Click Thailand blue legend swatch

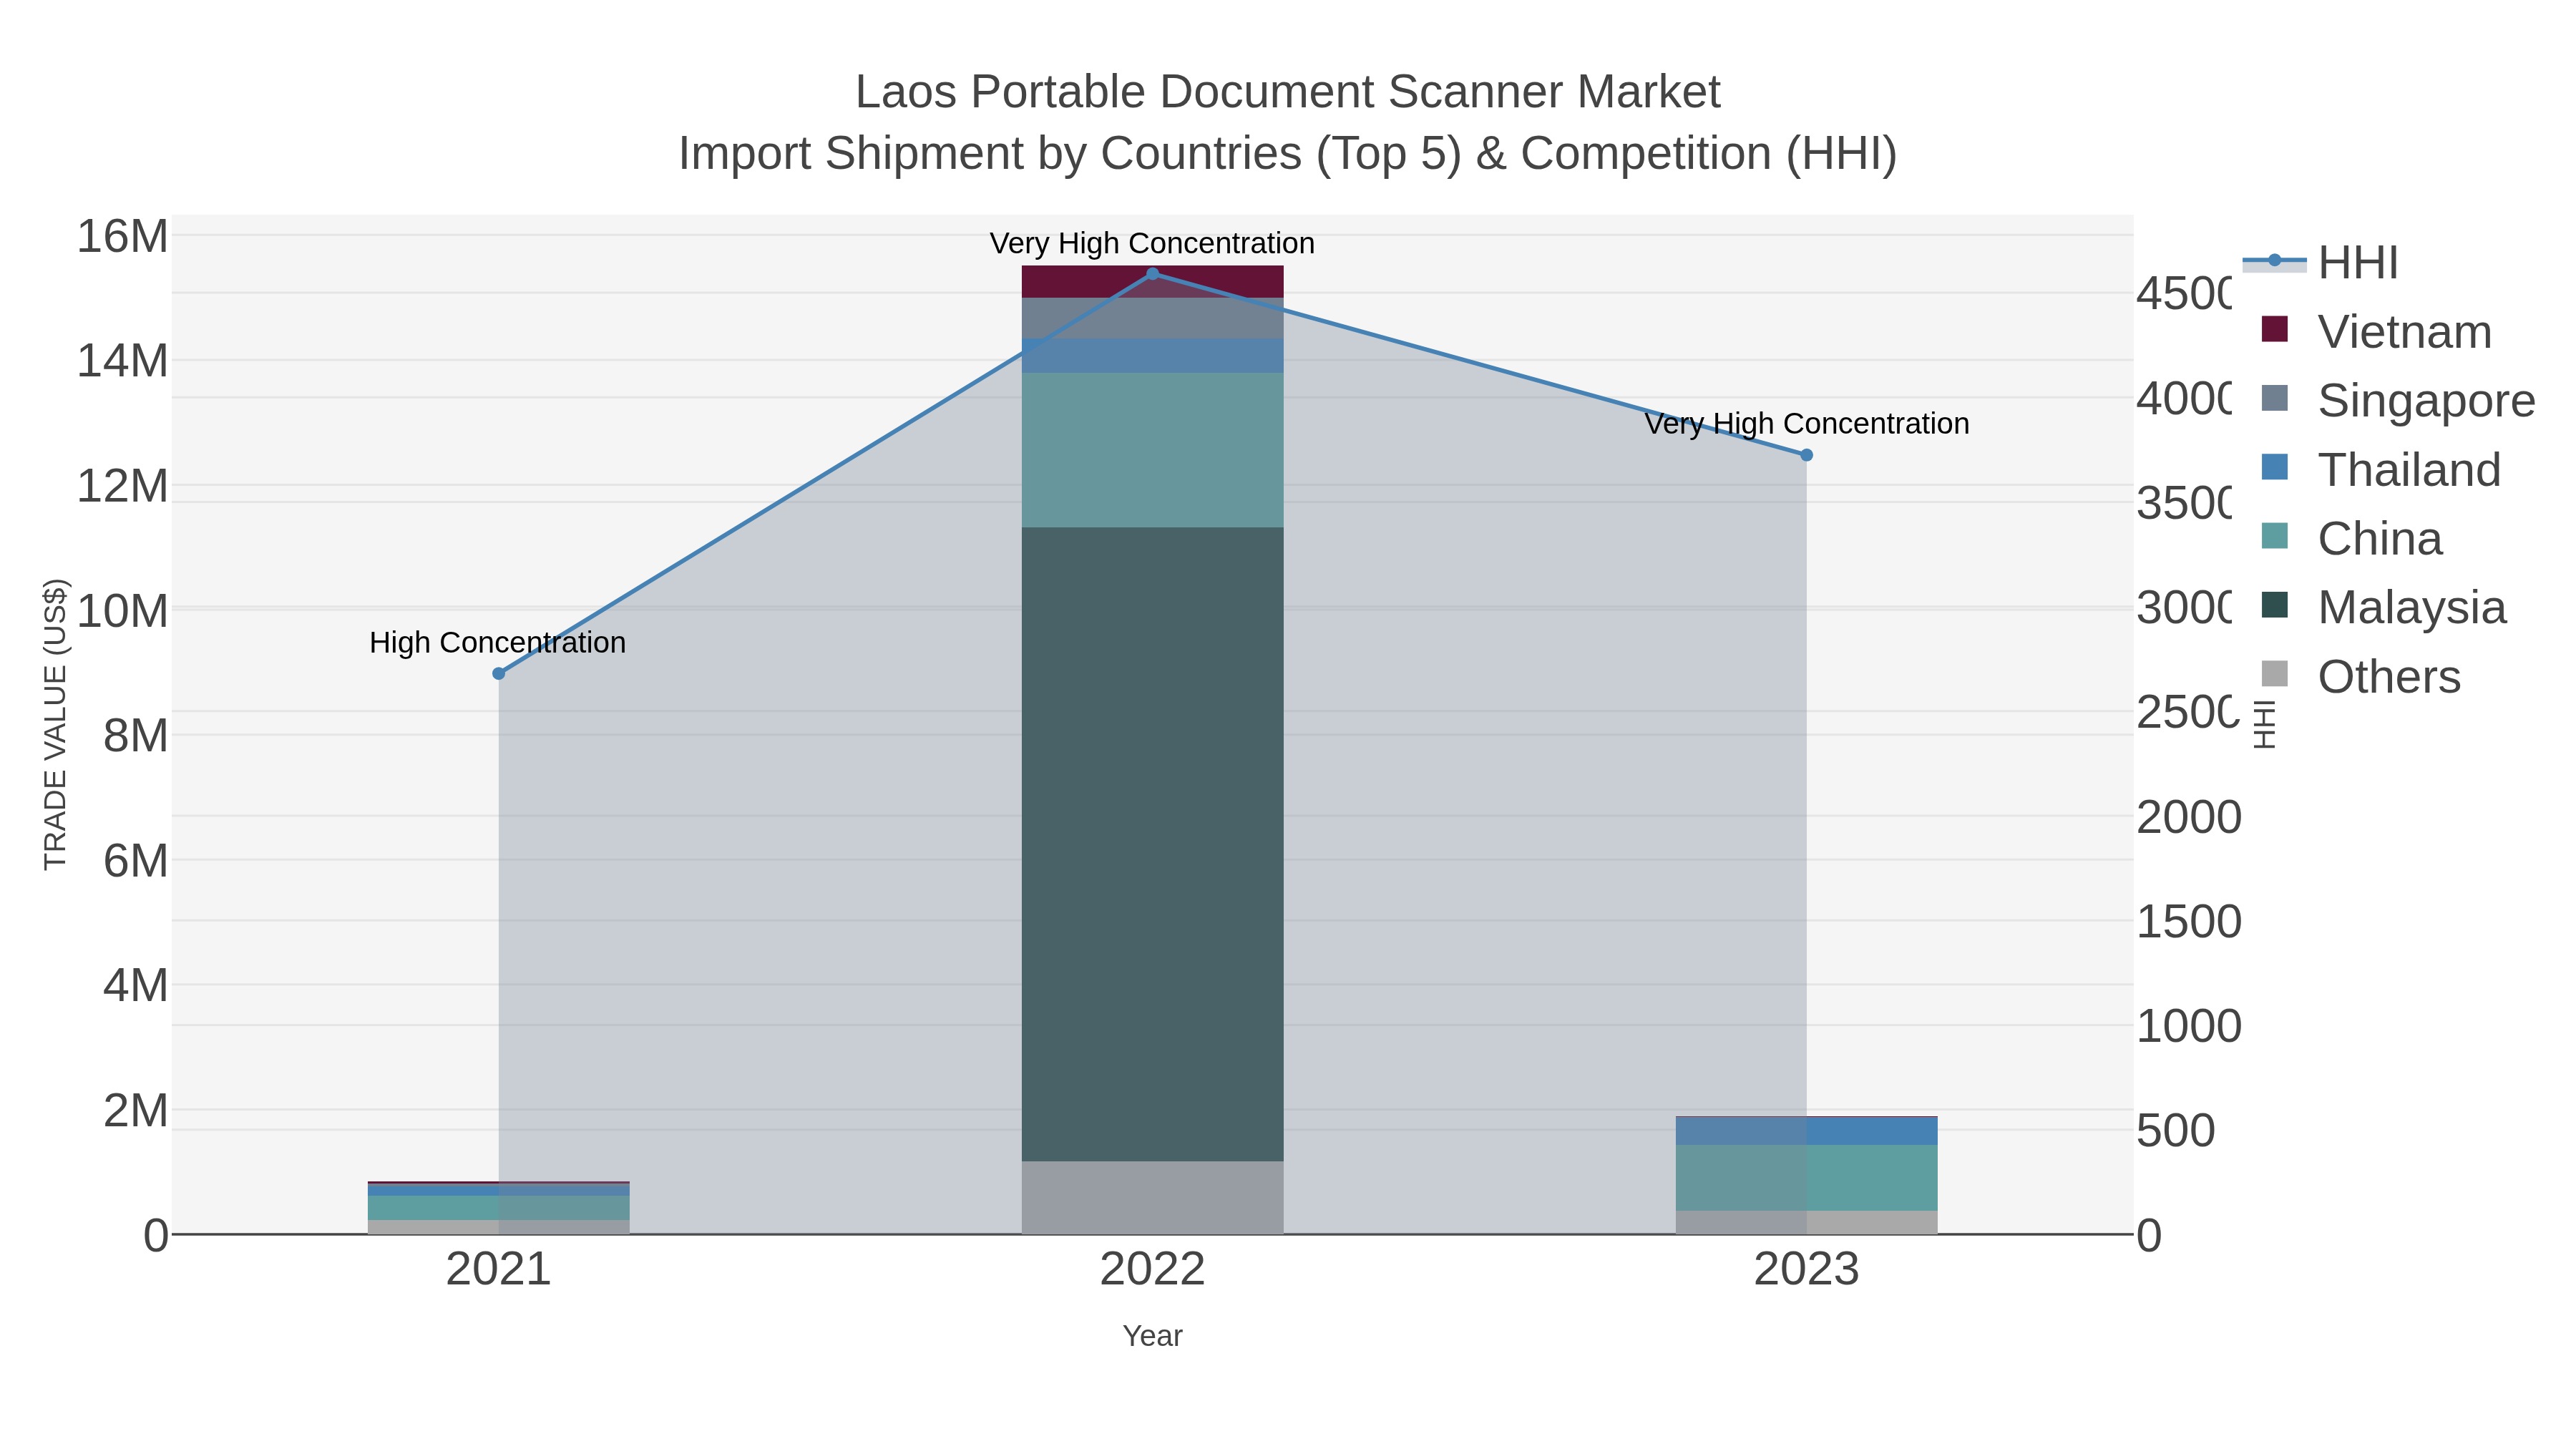coord(2275,467)
